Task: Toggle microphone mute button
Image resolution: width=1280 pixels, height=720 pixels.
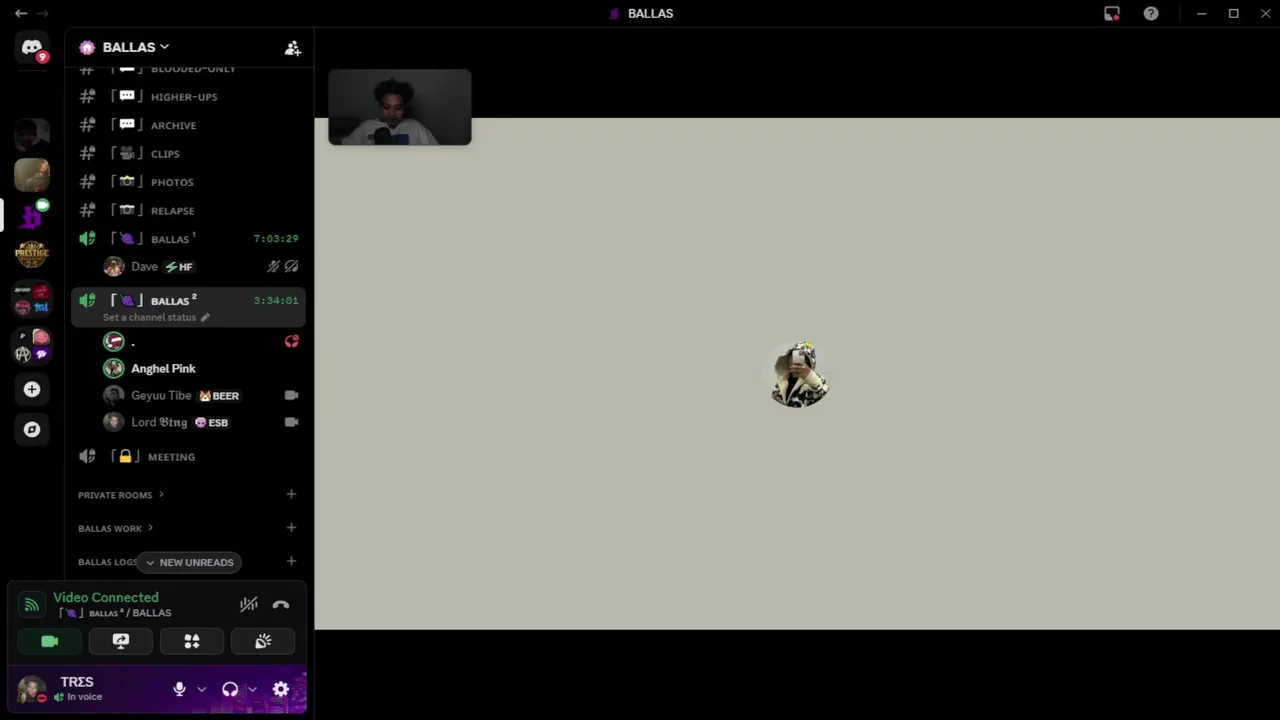Action: 179,689
